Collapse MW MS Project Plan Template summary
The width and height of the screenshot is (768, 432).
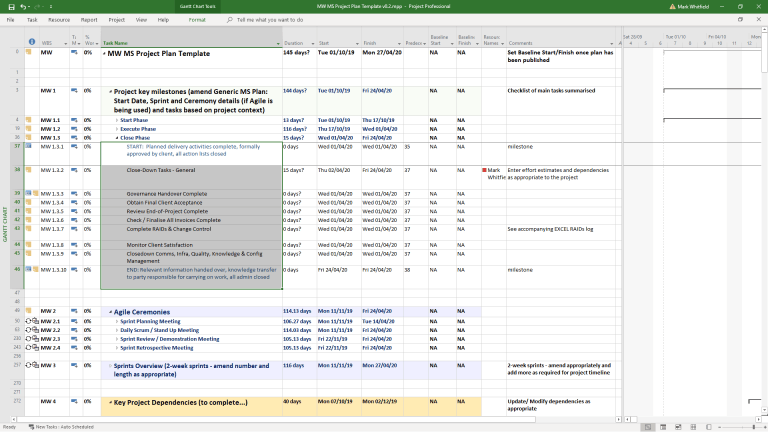tap(104, 54)
